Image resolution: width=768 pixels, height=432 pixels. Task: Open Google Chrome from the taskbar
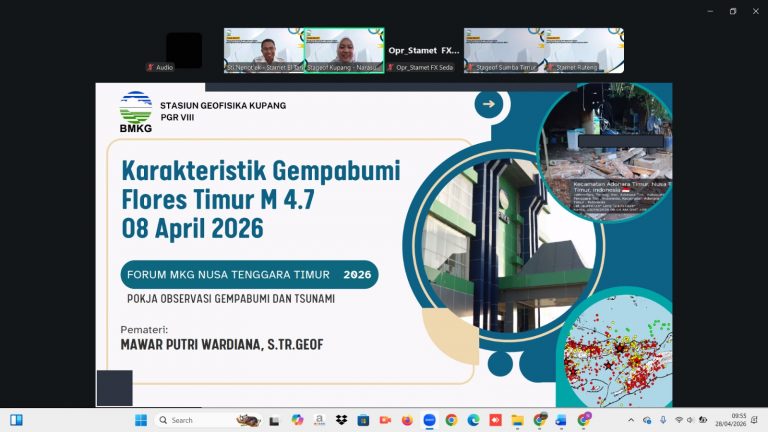click(452, 420)
